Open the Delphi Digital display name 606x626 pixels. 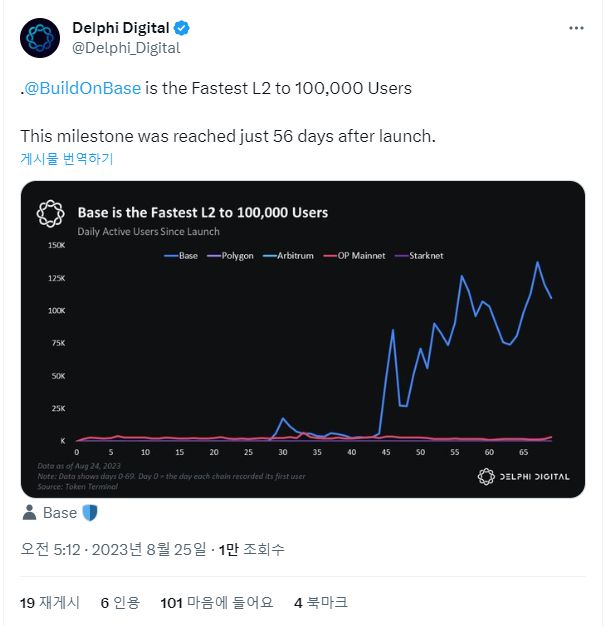(x=120, y=28)
